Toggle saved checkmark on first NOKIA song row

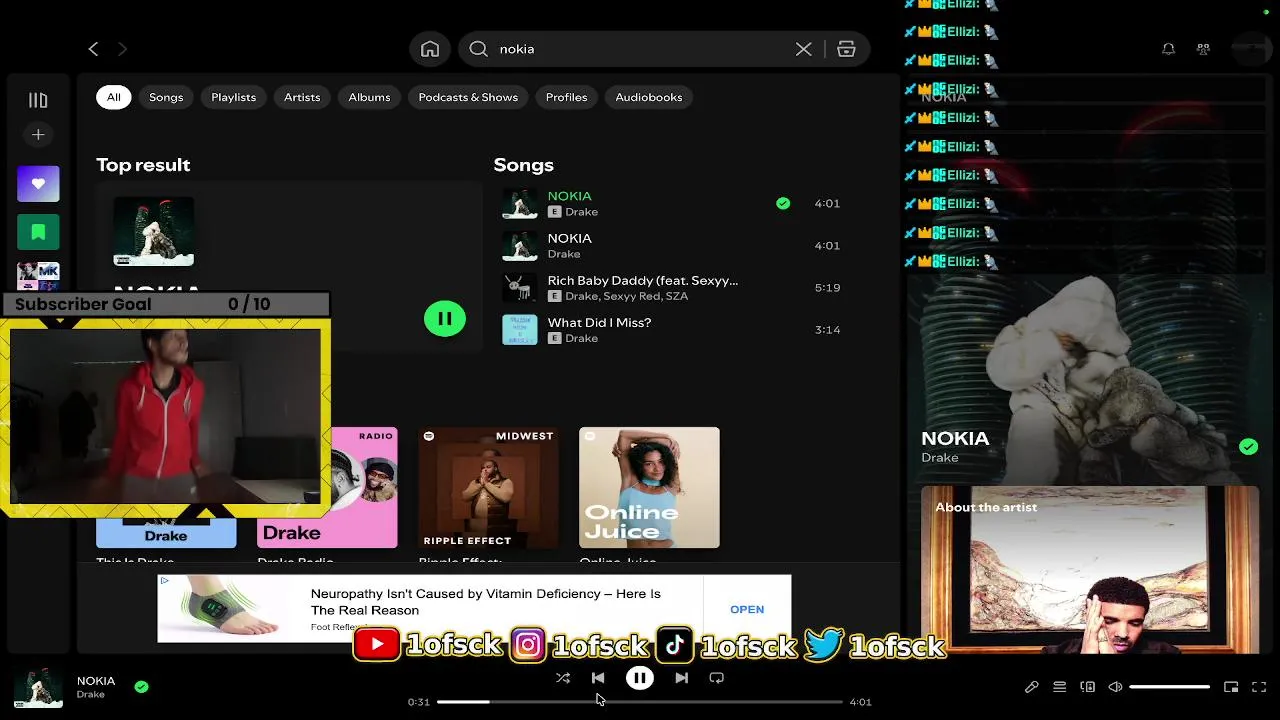(x=783, y=203)
